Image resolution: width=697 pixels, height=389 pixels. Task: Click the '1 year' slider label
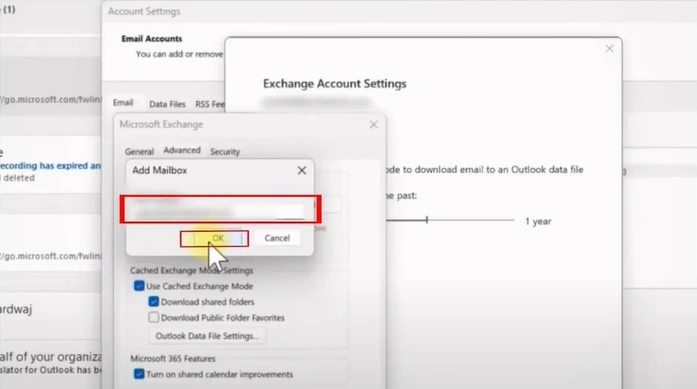[538, 221]
